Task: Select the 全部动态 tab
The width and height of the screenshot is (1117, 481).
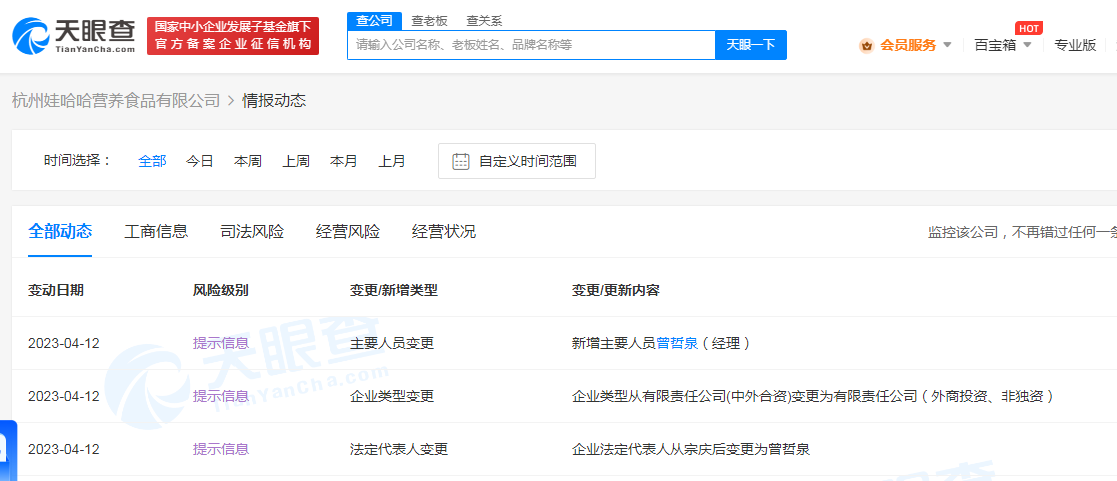Action: (x=60, y=231)
